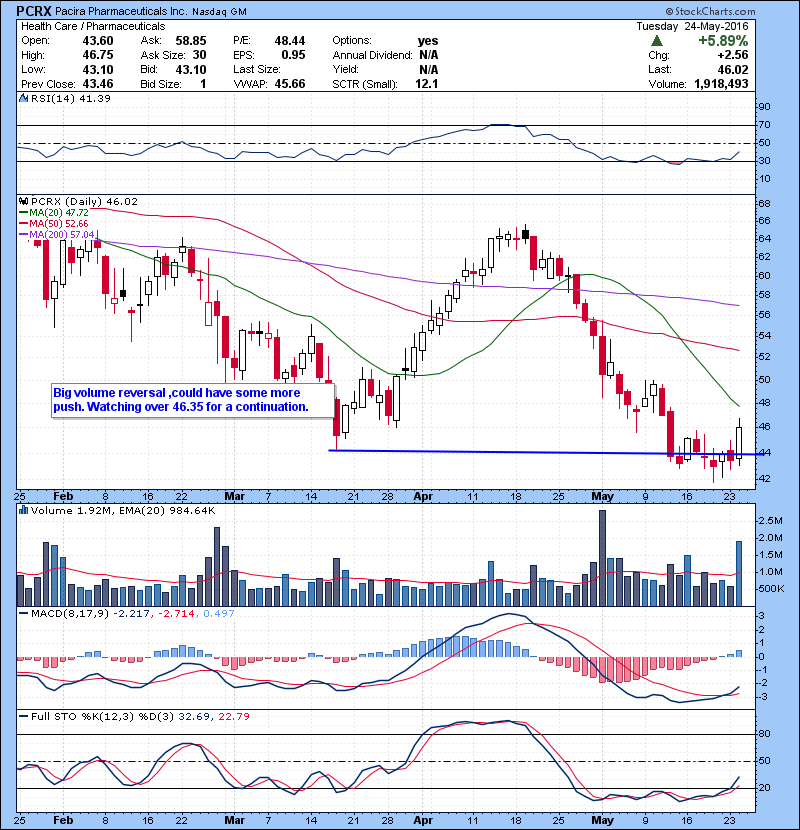
Task: Click the 68 price axis label
Action: coord(764,204)
